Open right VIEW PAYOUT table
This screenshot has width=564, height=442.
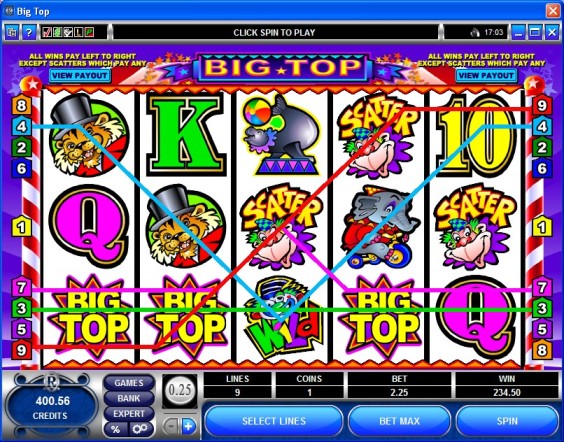tap(486, 76)
